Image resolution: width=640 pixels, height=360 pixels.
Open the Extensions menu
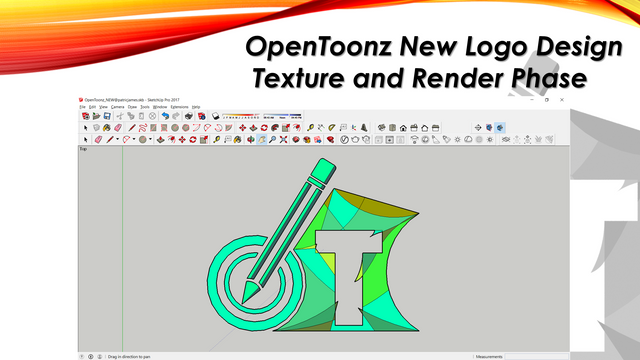tap(179, 107)
